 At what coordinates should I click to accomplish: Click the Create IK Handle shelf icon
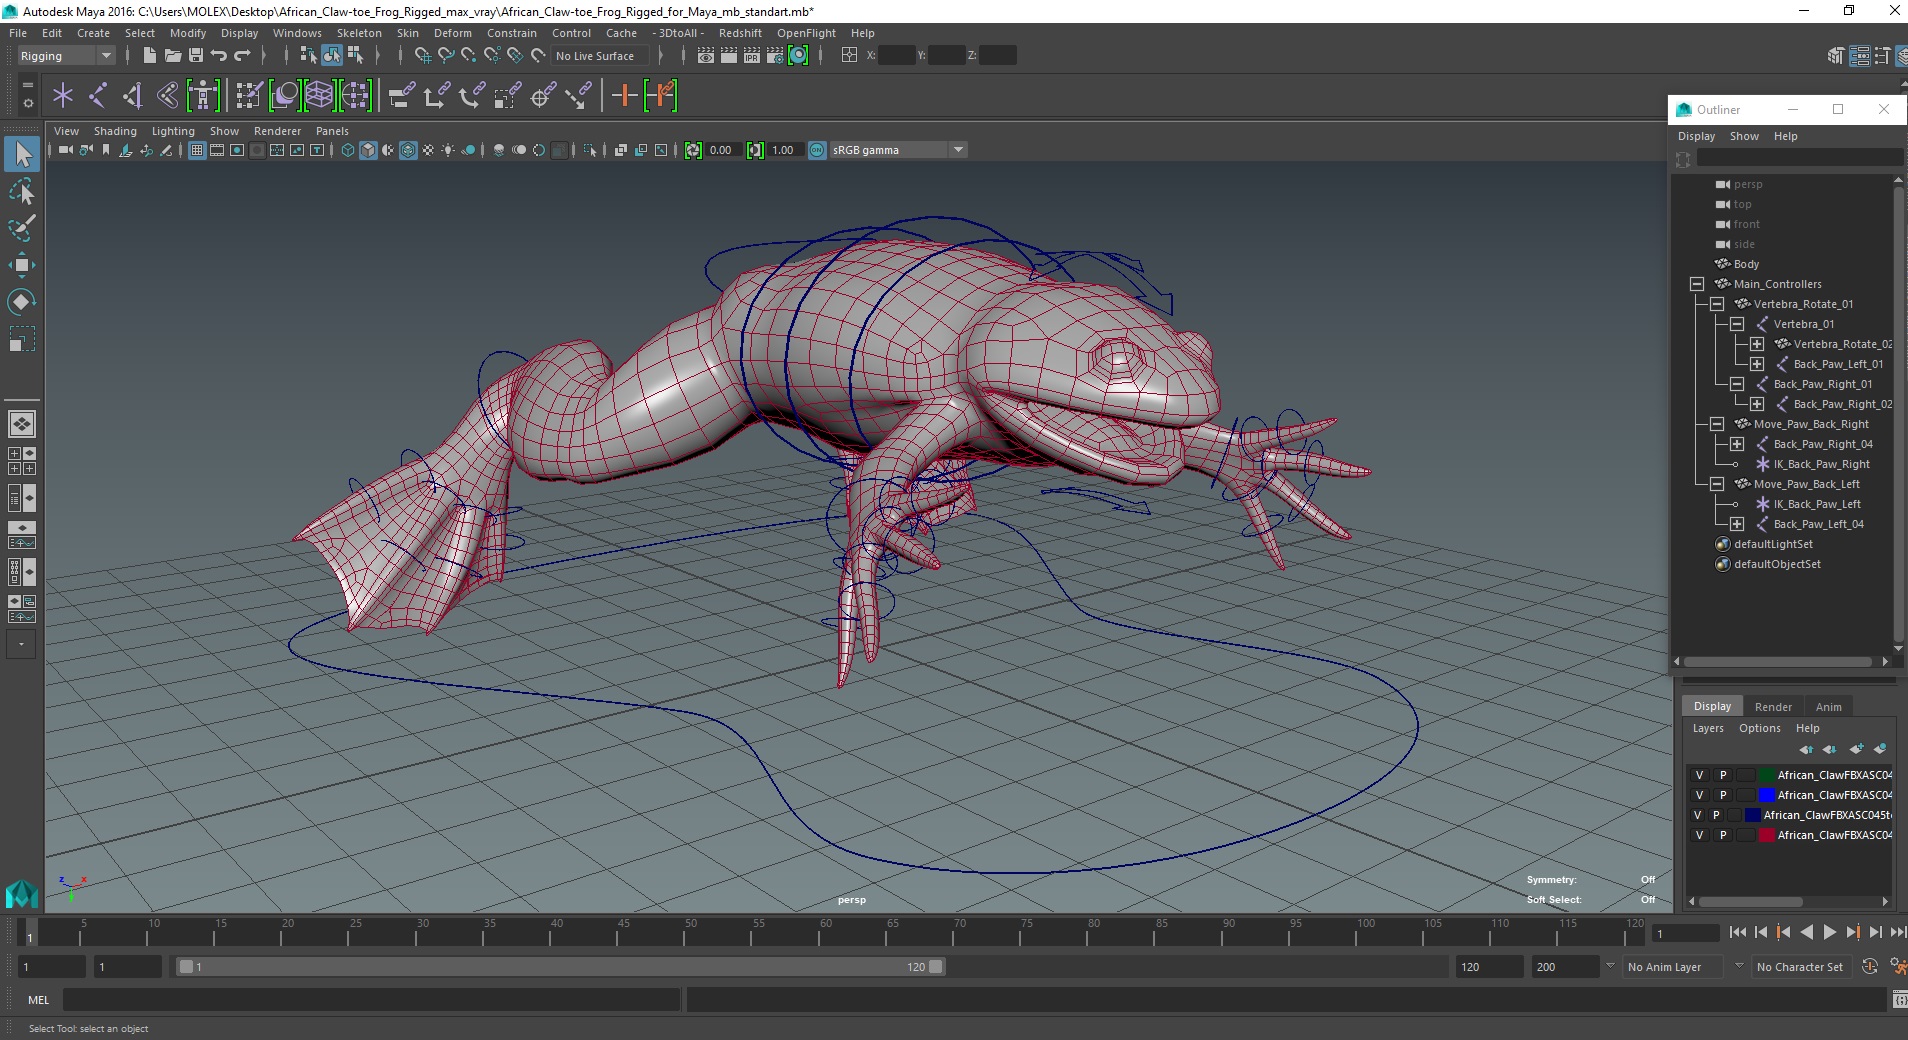pos(132,96)
